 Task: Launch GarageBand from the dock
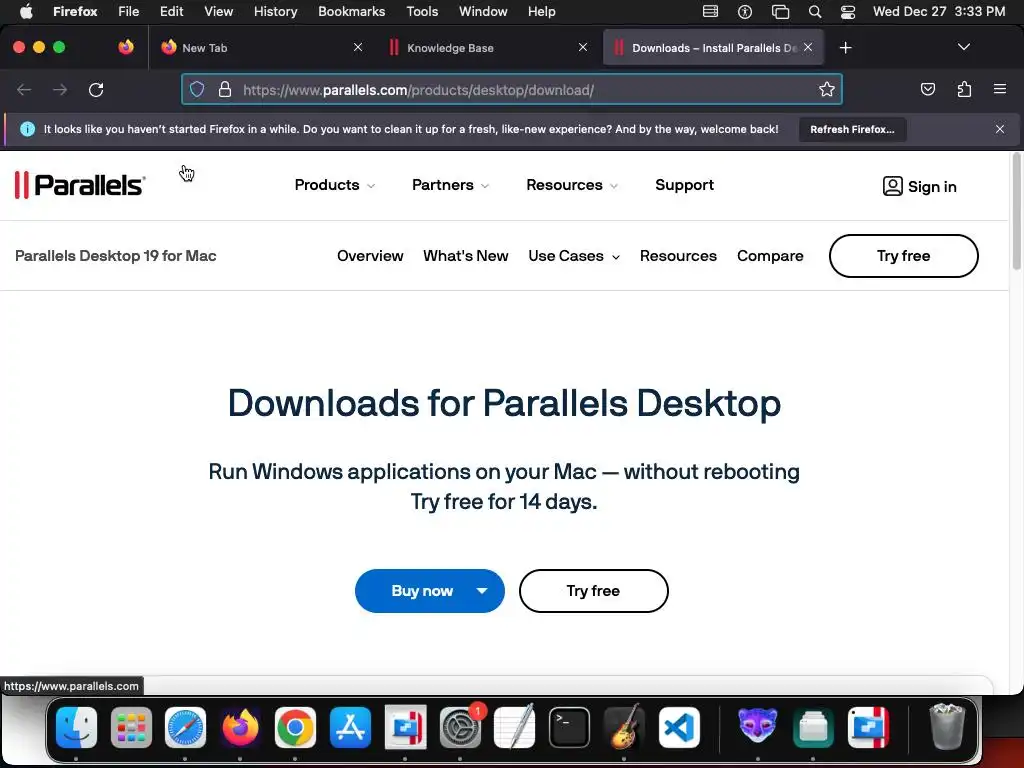click(x=624, y=728)
